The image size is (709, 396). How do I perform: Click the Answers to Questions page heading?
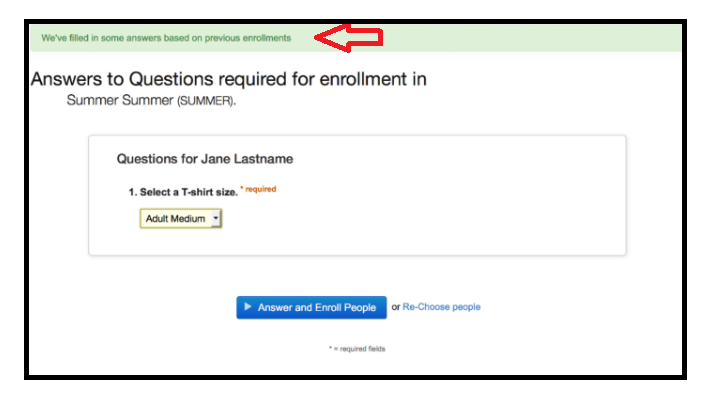click(228, 79)
